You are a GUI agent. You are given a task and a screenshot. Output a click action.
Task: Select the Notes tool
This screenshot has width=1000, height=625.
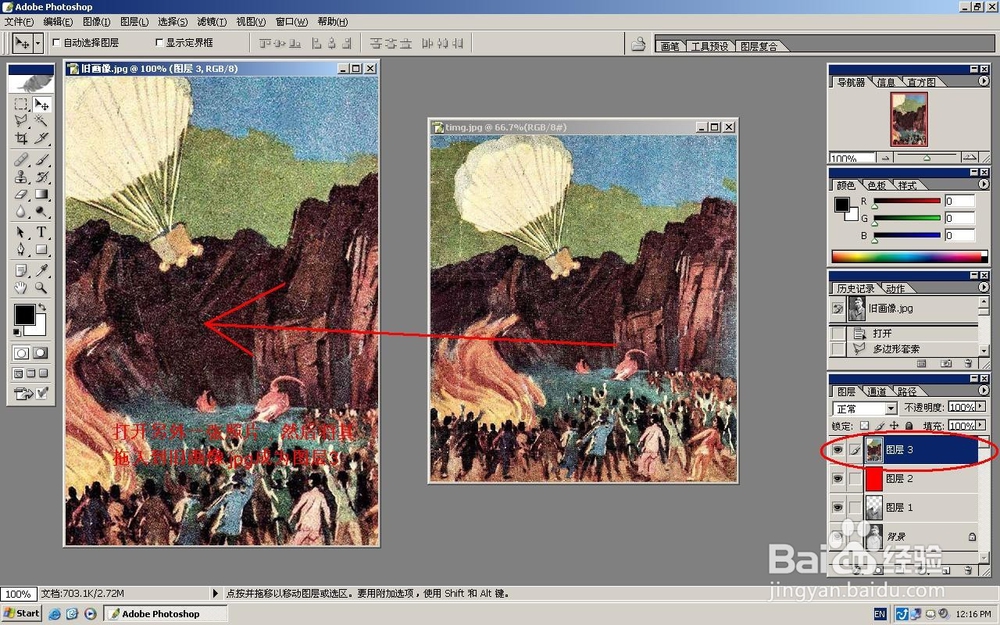coord(20,270)
